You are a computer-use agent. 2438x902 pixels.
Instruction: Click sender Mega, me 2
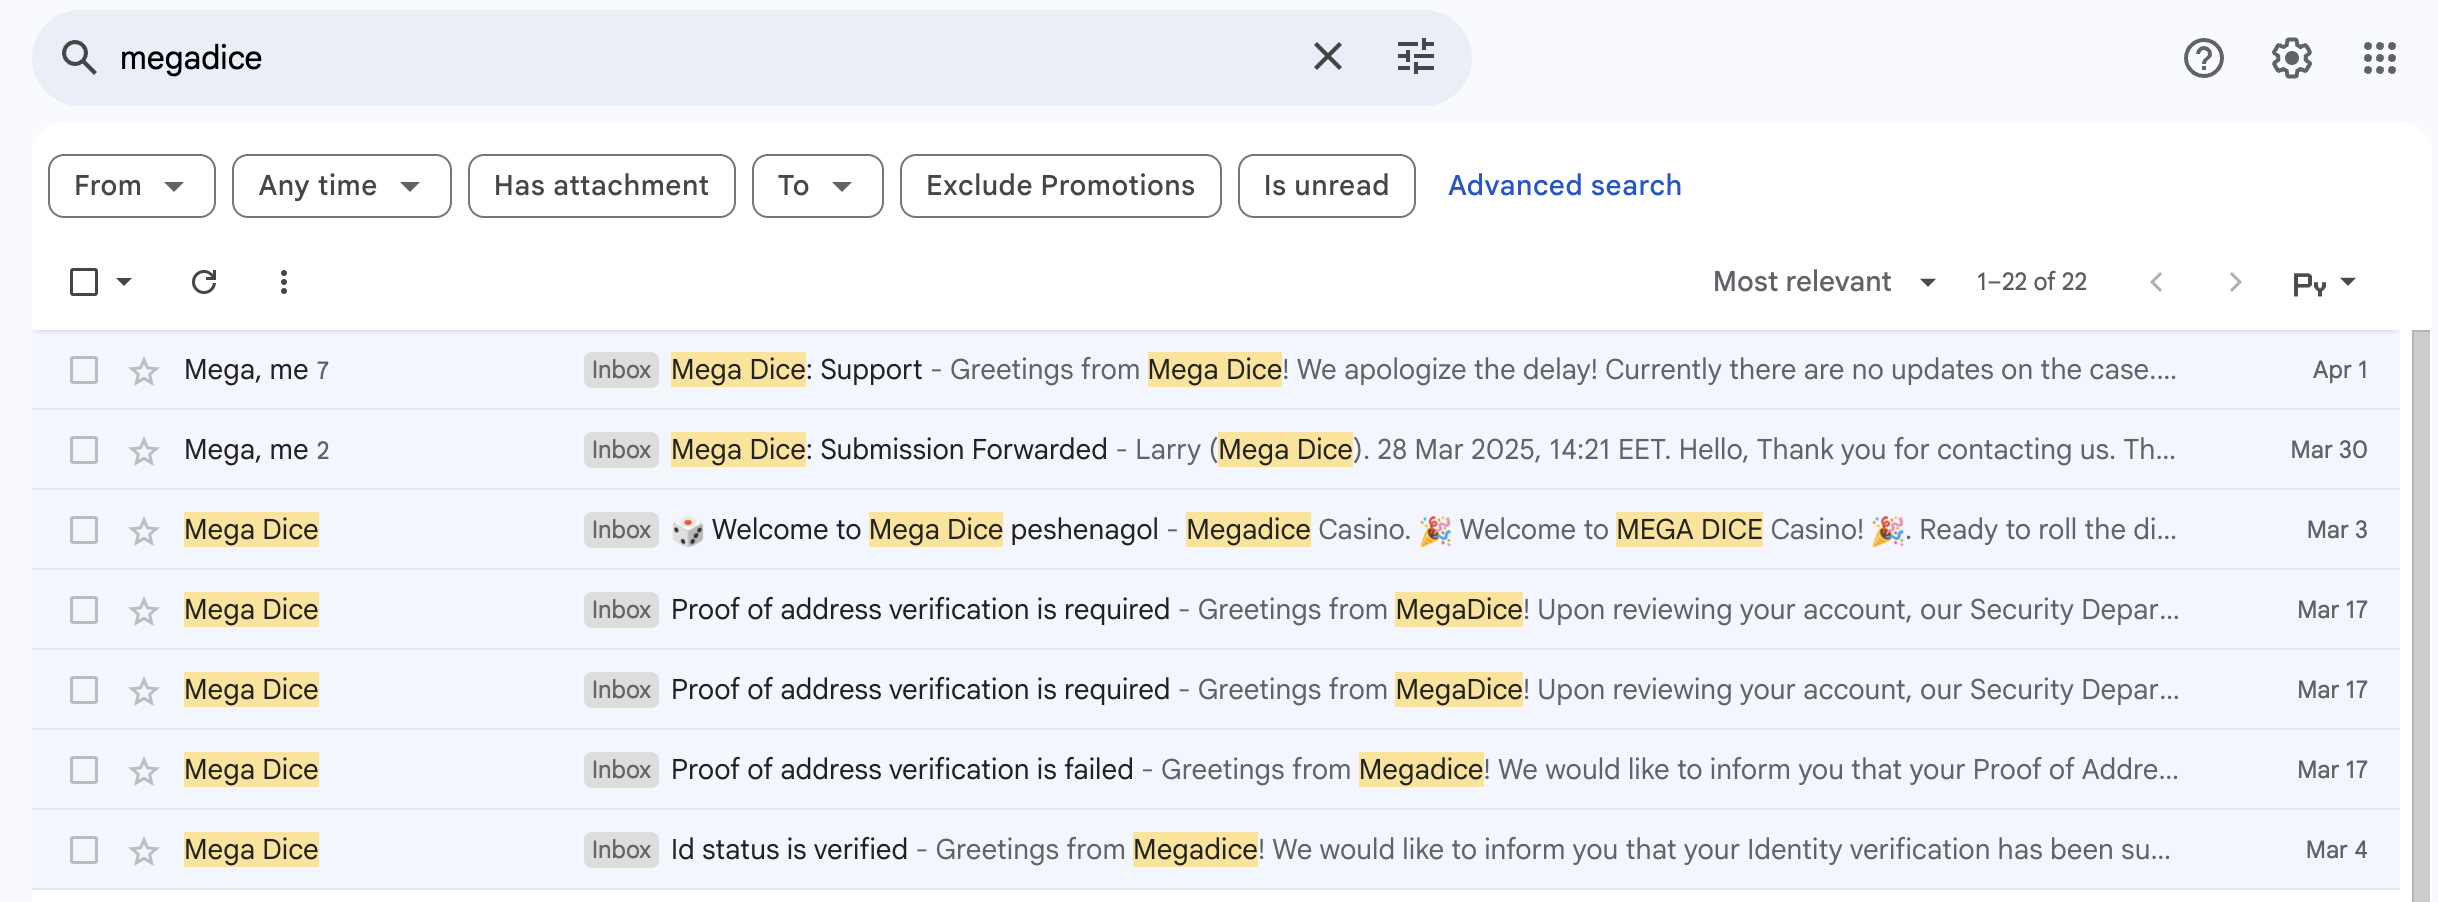pos(257,450)
